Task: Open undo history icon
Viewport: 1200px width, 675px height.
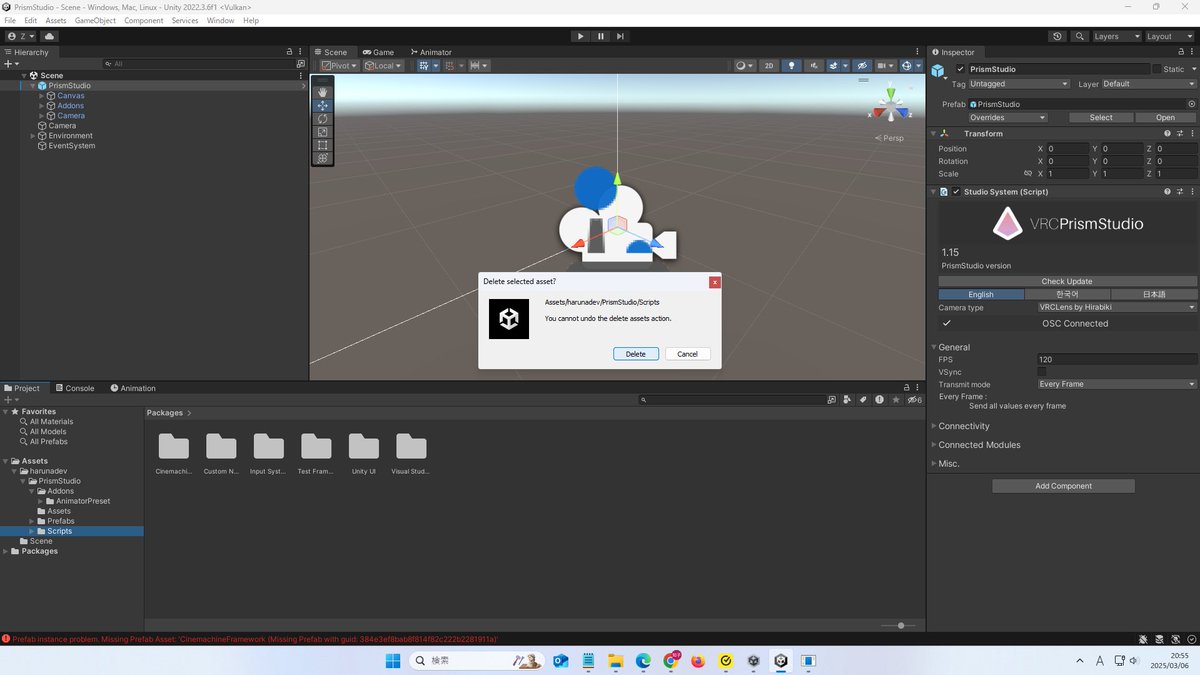Action: point(1058,36)
